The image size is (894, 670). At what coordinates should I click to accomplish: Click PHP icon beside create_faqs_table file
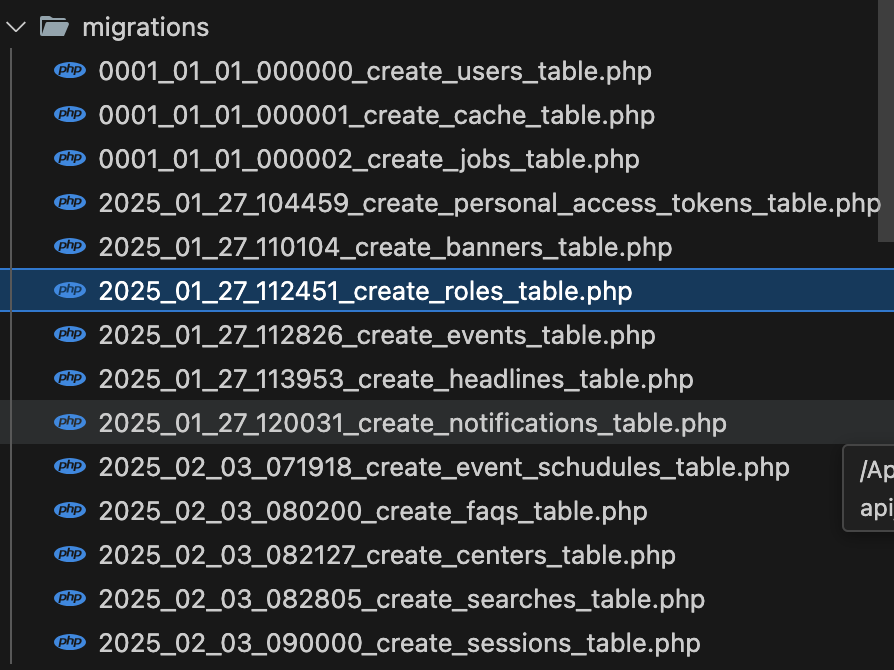point(70,511)
